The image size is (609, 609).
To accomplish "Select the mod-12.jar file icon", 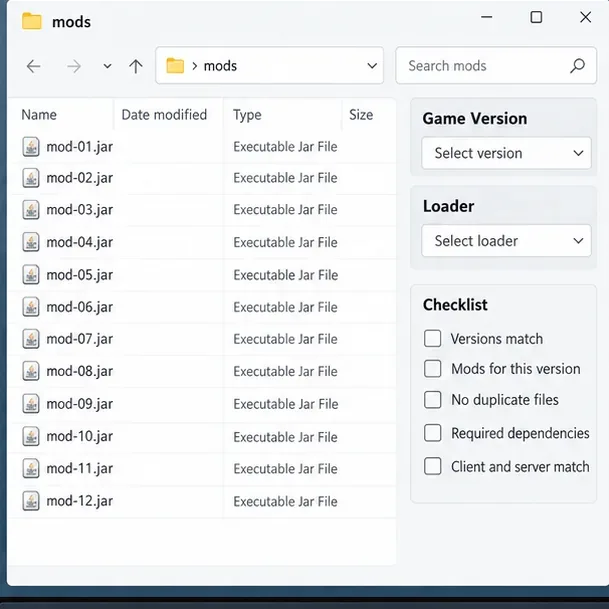I will pyautogui.click(x=31, y=501).
